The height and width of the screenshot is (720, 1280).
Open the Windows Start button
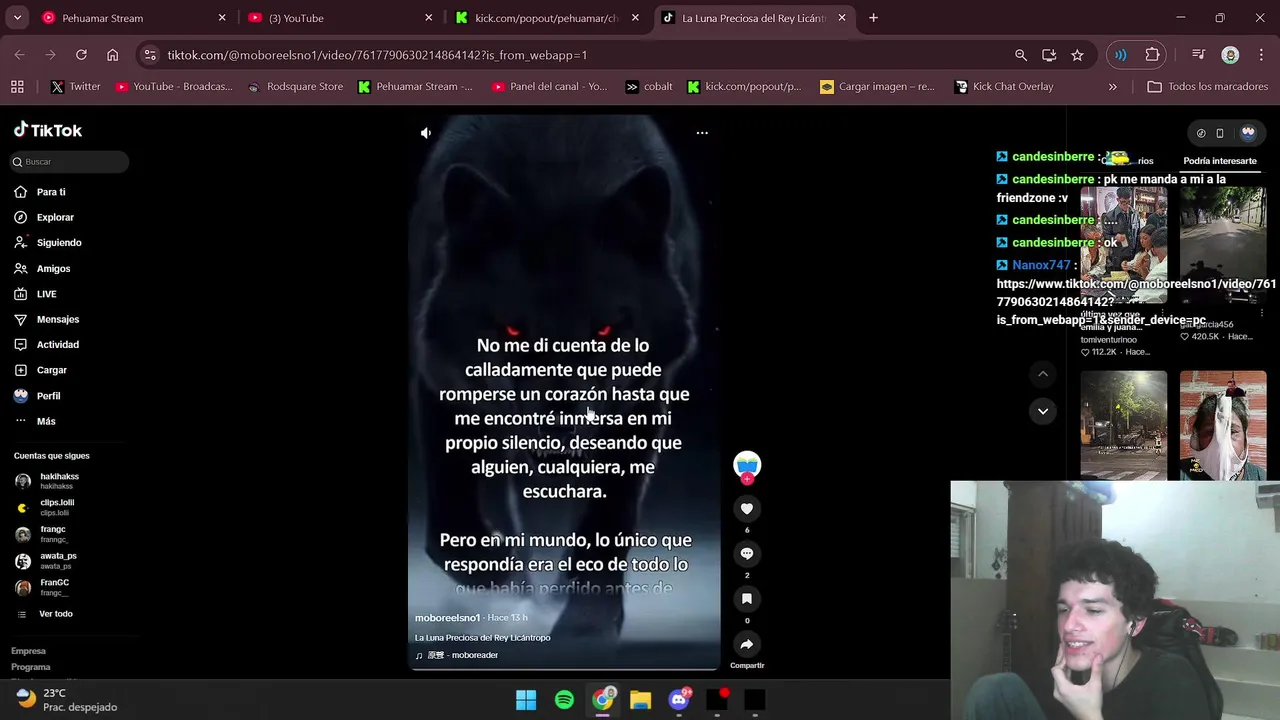pyautogui.click(x=526, y=700)
